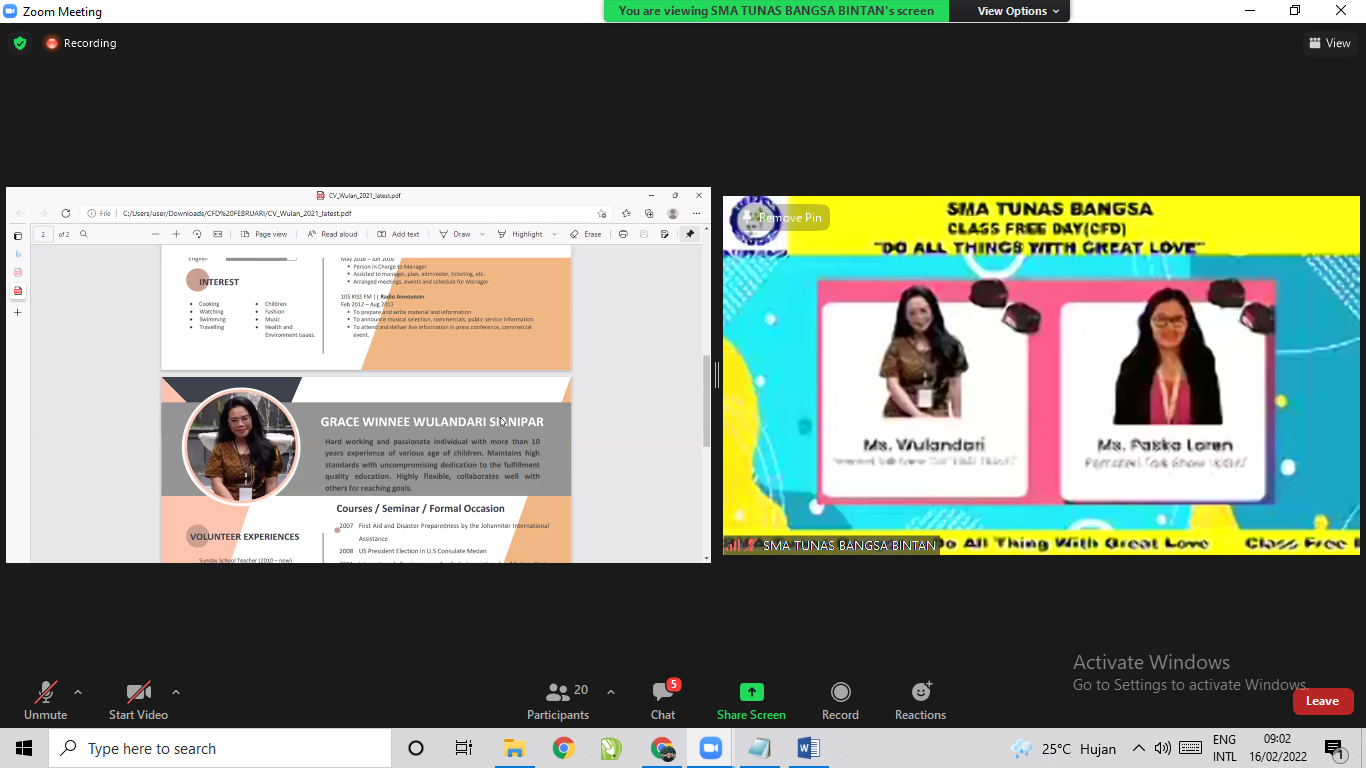Click the address bar in shared Edge
This screenshot has width=1366, height=768.
tap(346, 213)
